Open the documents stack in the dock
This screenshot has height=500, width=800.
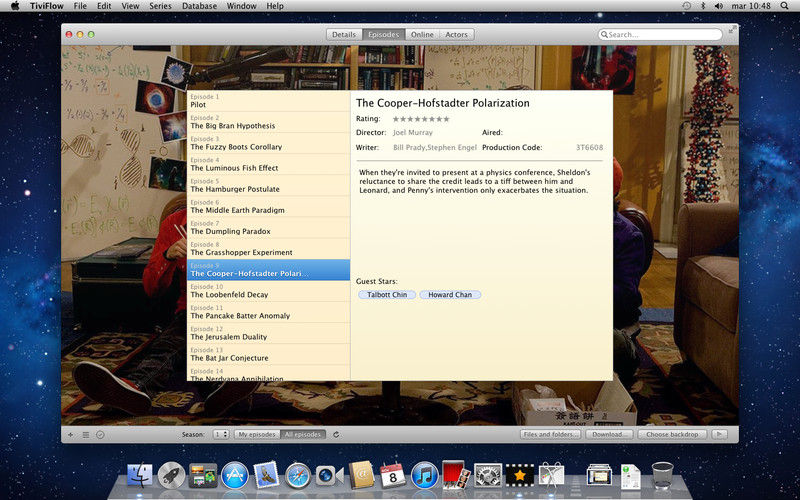pyautogui.click(x=598, y=475)
